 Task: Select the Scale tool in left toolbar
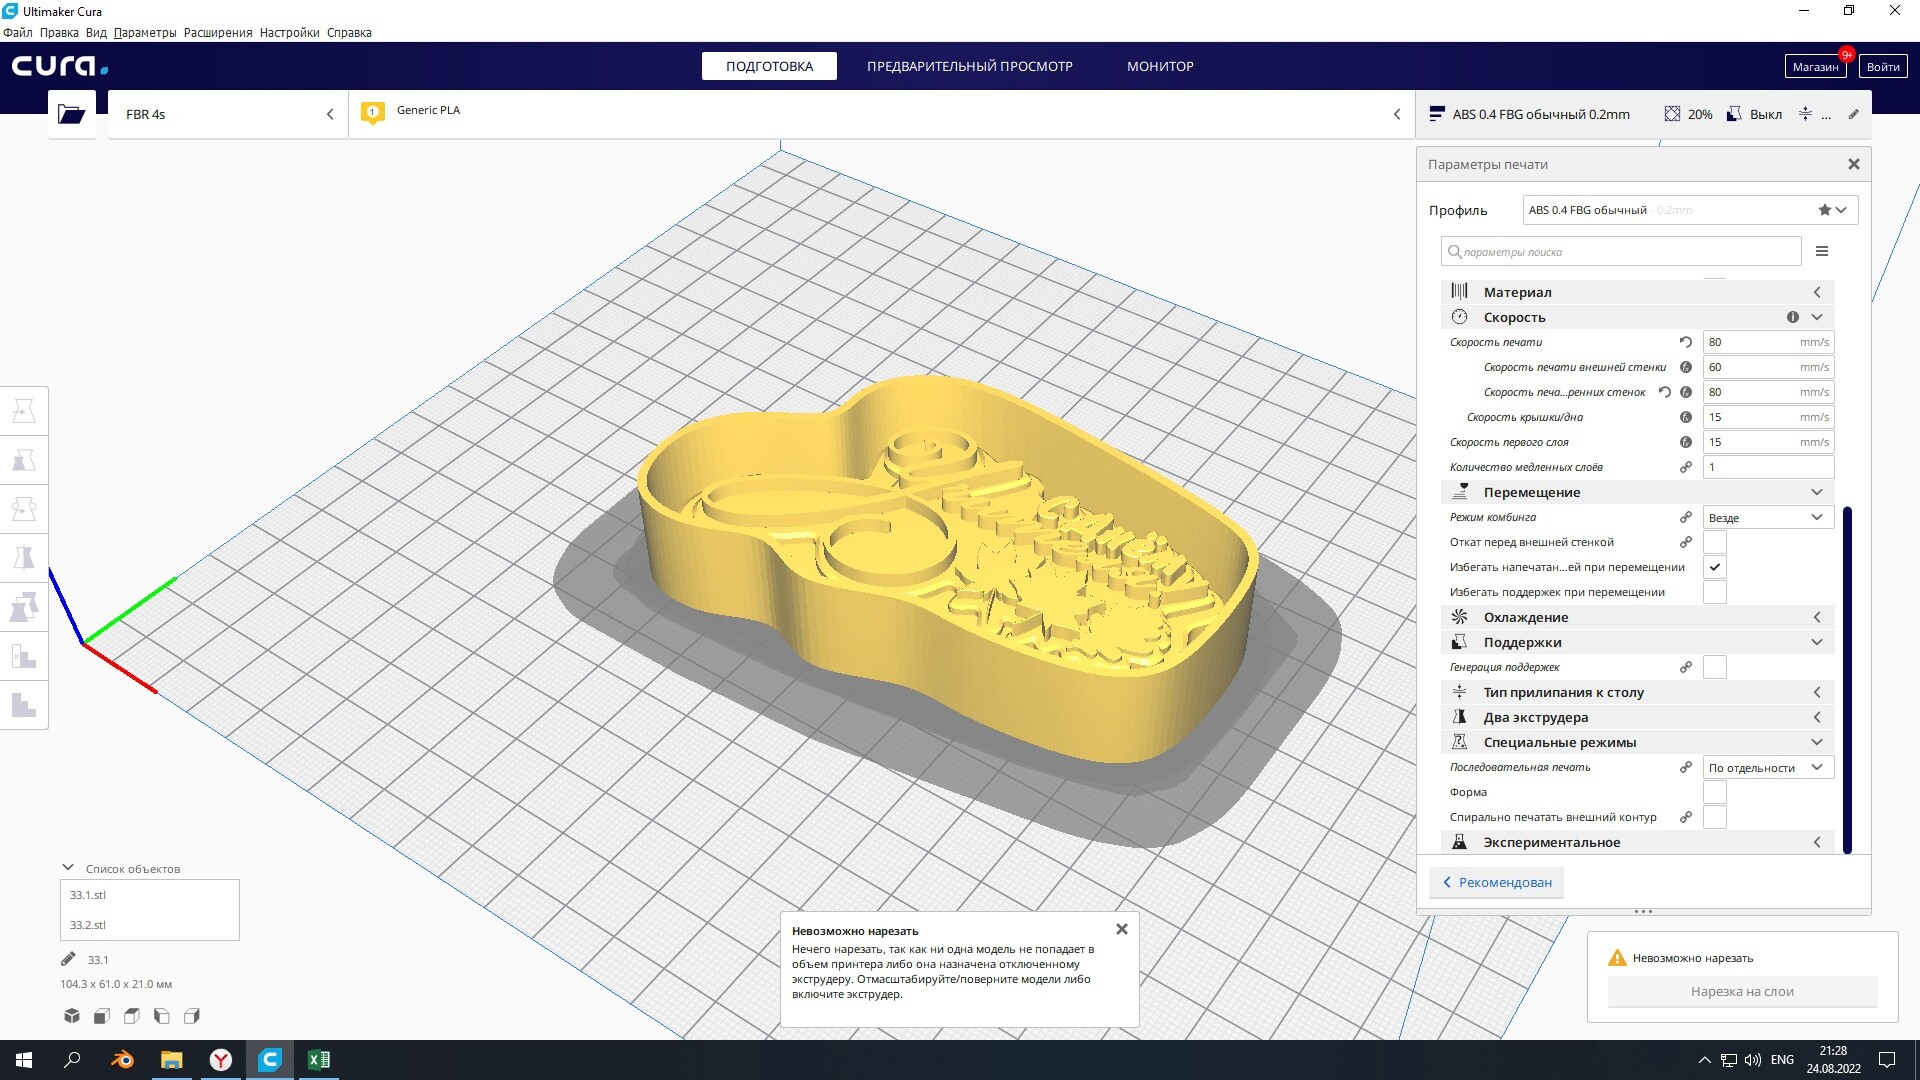coord(24,460)
